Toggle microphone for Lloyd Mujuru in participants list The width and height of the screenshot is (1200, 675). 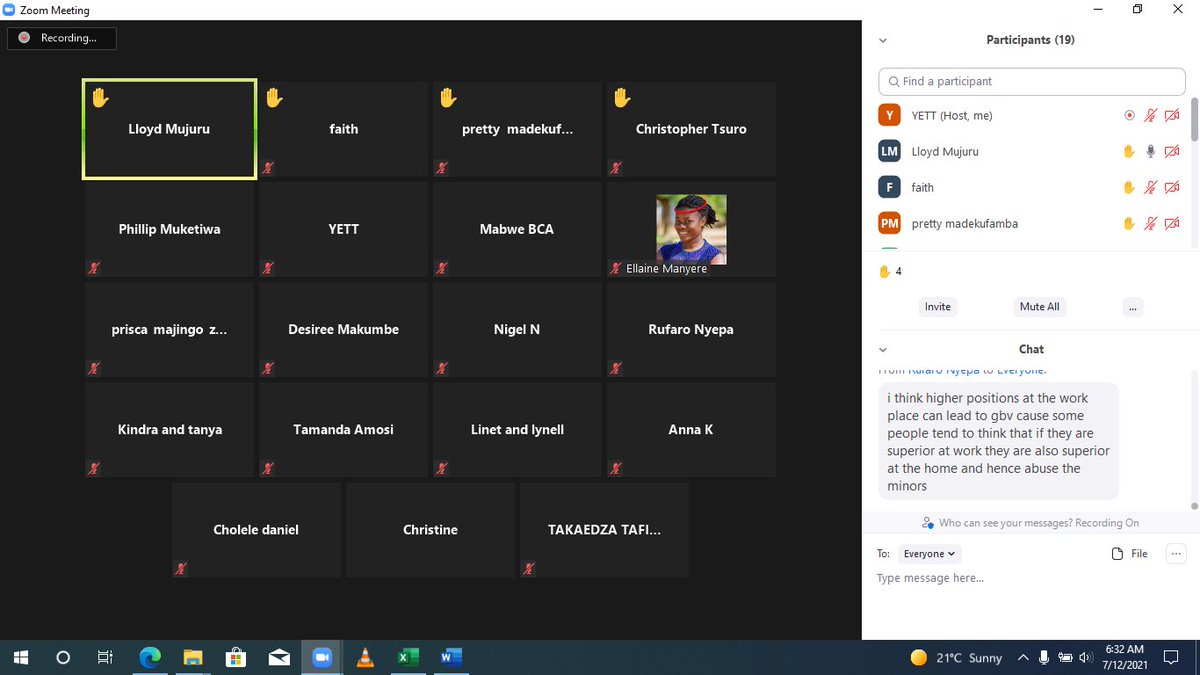point(1151,151)
